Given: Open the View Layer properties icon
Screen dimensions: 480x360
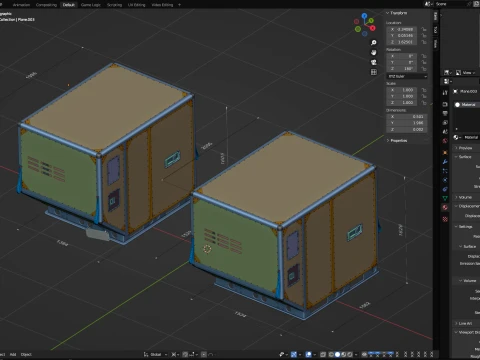Looking at the screenshot, I should [445, 123].
